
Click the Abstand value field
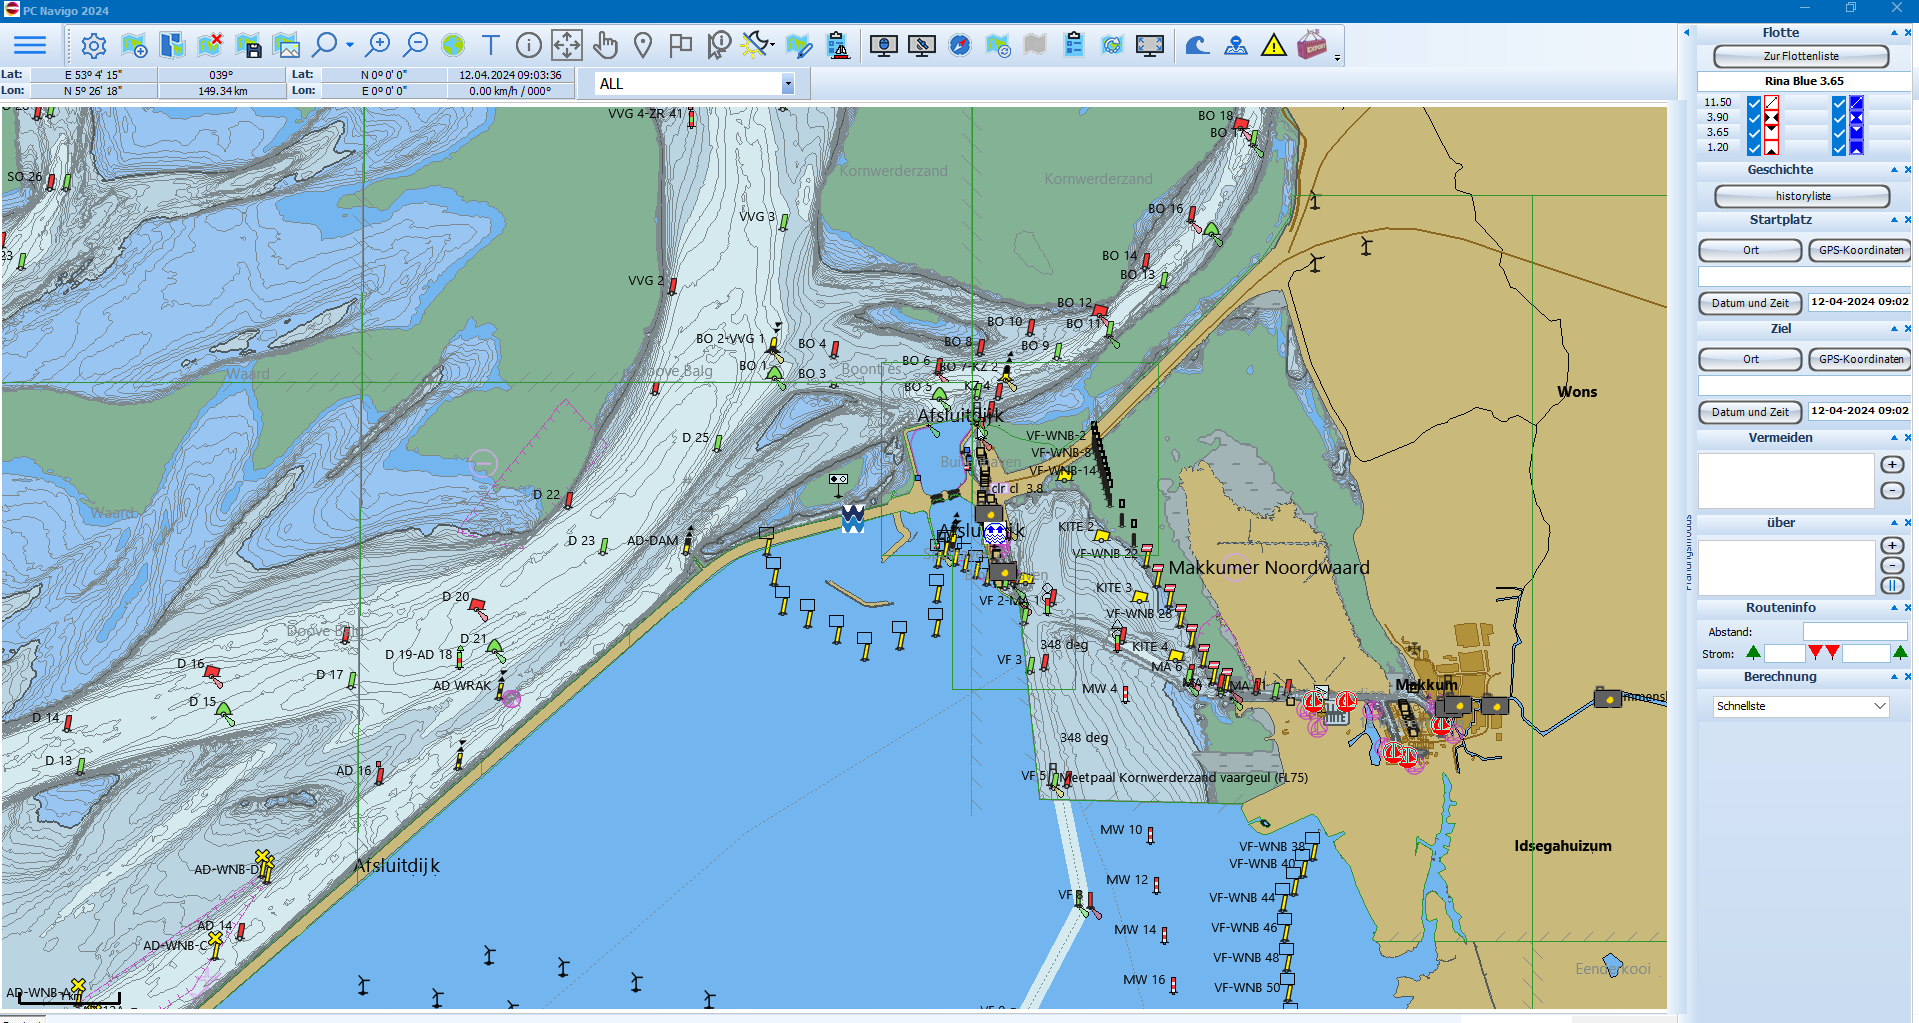pyautogui.click(x=1855, y=632)
